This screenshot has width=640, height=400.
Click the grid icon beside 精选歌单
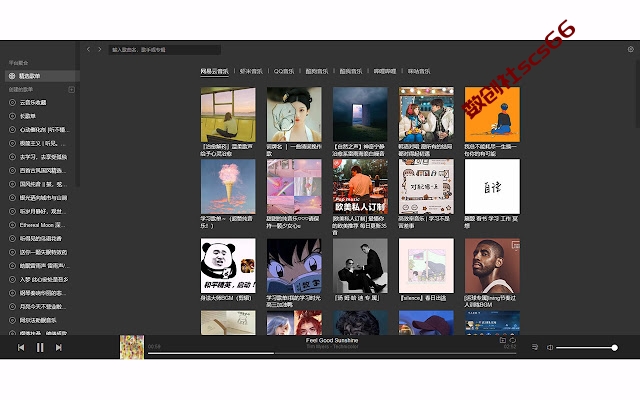tap(12, 76)
